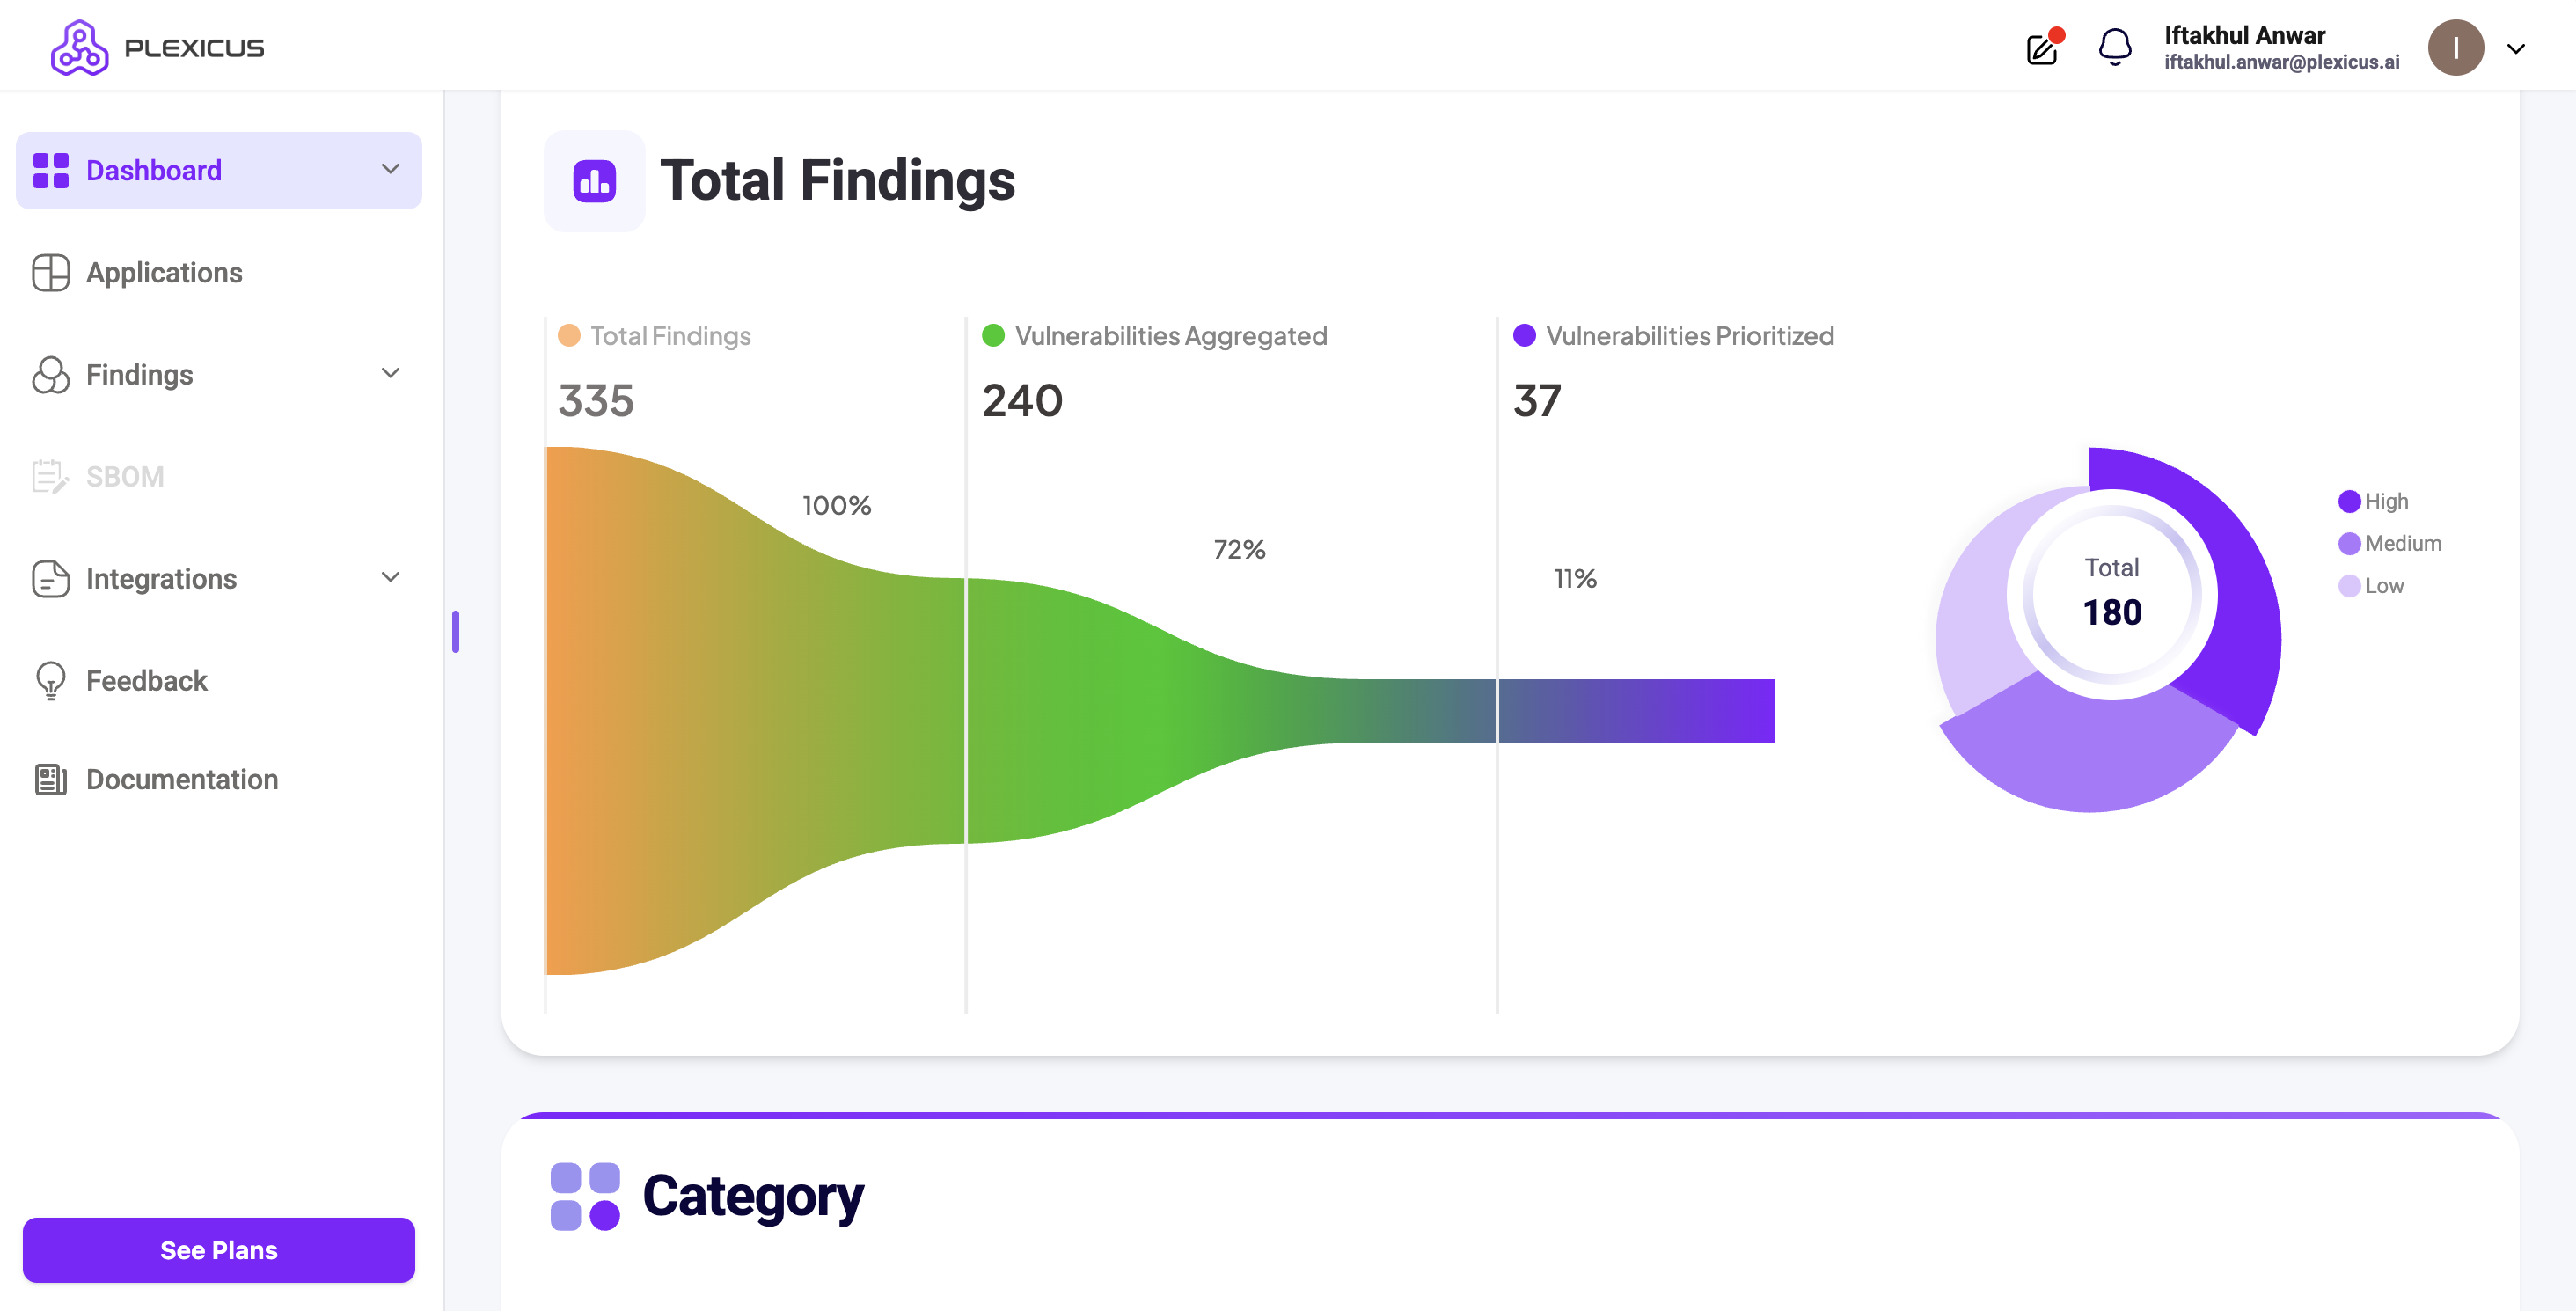Screen dimensions: 2576x1311
Task: Open the notification bell
Action: pos(2114,47)
